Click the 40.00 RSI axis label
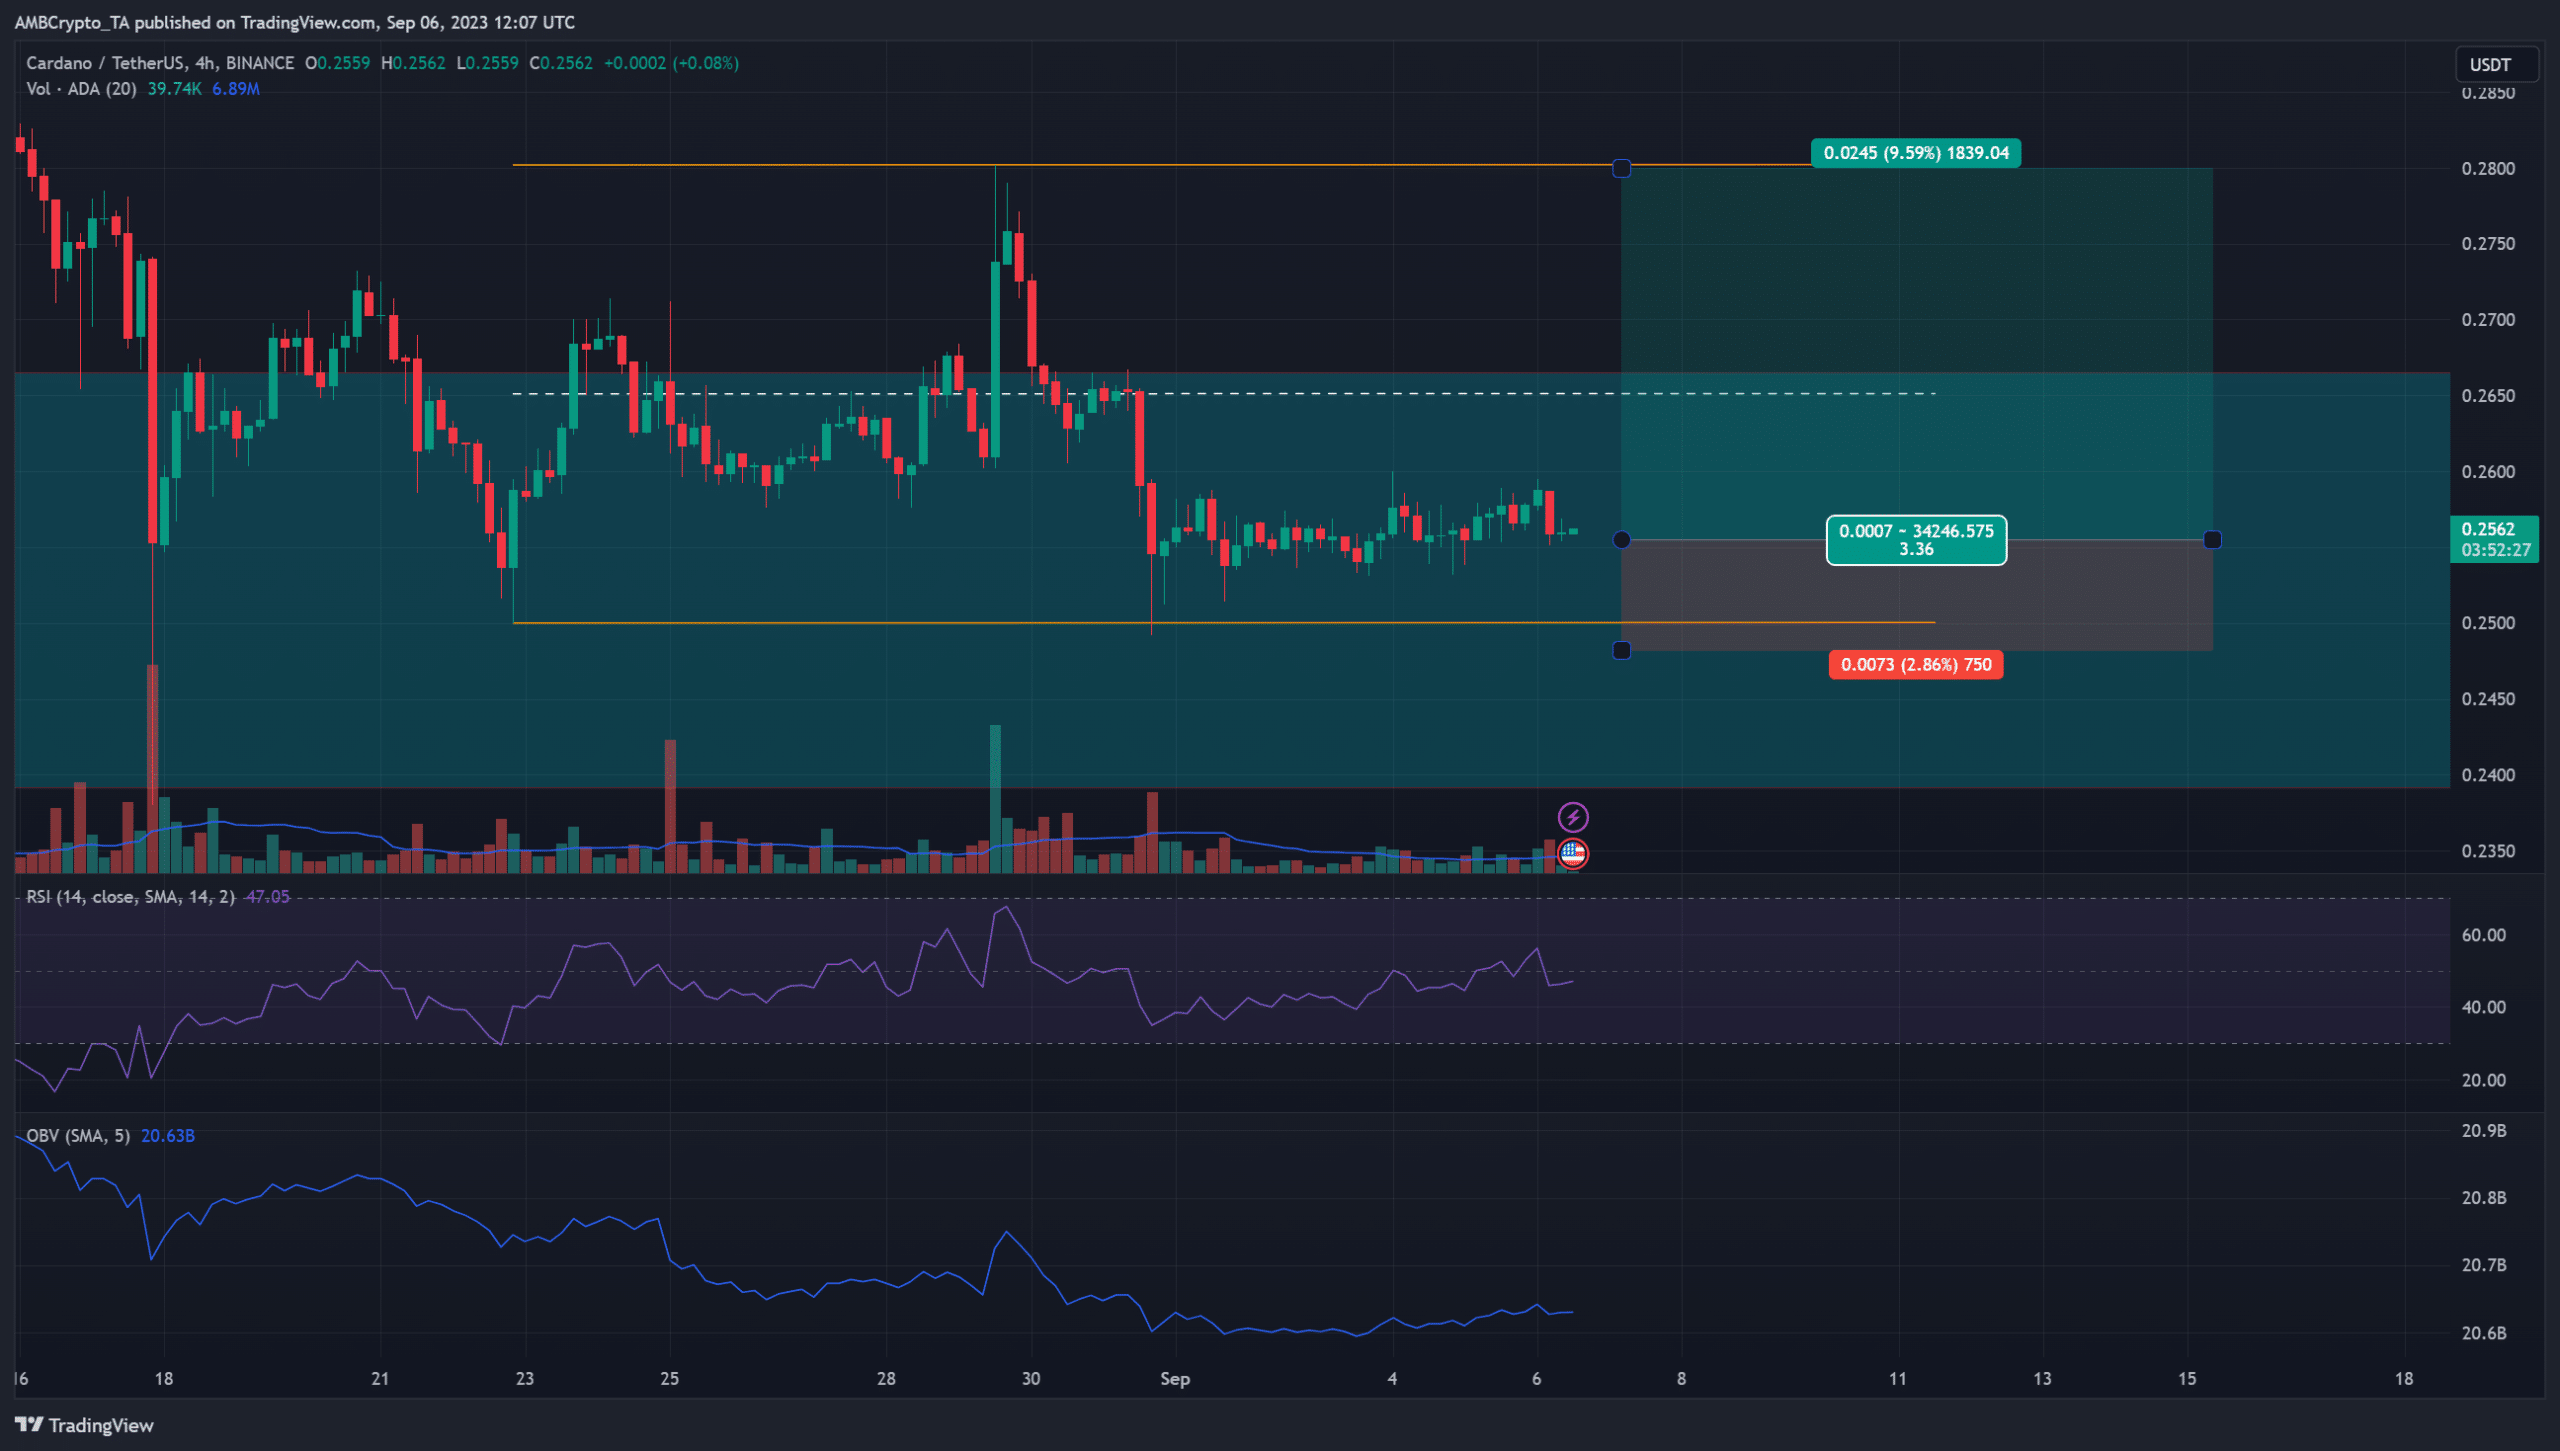Screen dimensions: 2560x1451 coord(2483,1008)
